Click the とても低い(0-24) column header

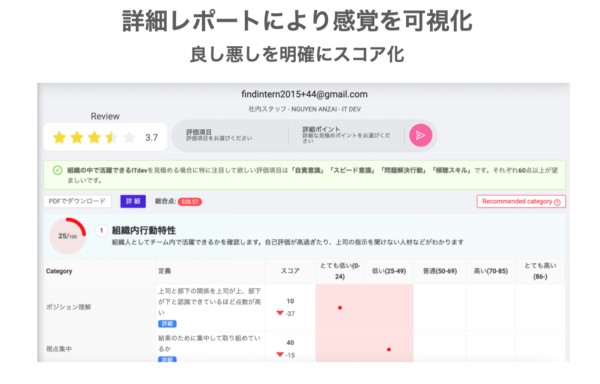point(340,271)
